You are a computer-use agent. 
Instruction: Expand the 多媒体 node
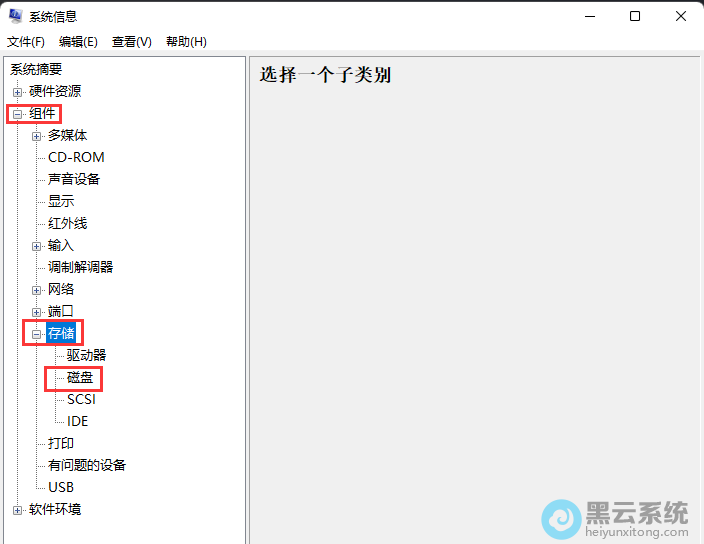click(x=37, y=136)
